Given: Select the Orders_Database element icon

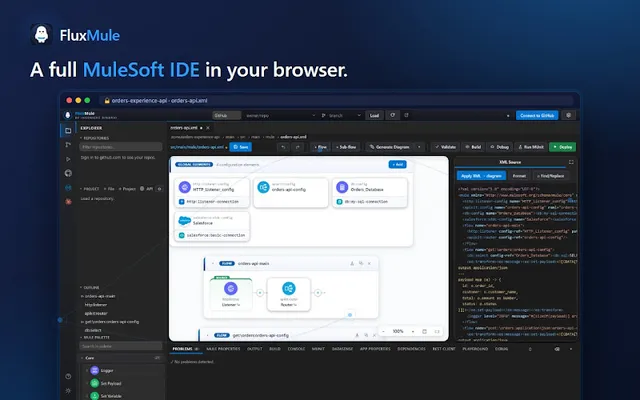Looking at the screenshot, I should [x=342, y=187].
